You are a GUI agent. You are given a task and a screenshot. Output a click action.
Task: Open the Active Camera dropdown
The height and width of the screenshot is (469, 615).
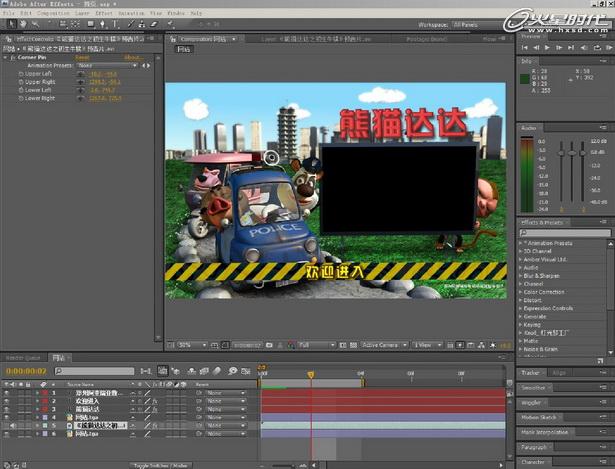(384, 345)
